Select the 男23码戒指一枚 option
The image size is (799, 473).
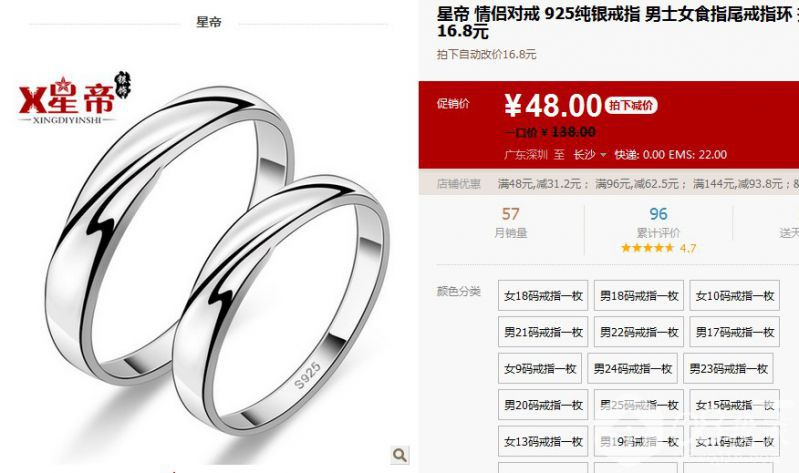pos(728,369)
